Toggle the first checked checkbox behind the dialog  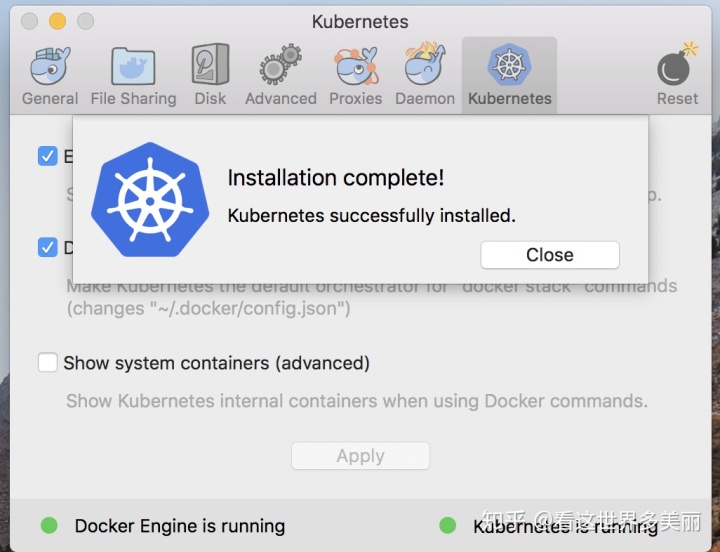[x=47, y=156]
